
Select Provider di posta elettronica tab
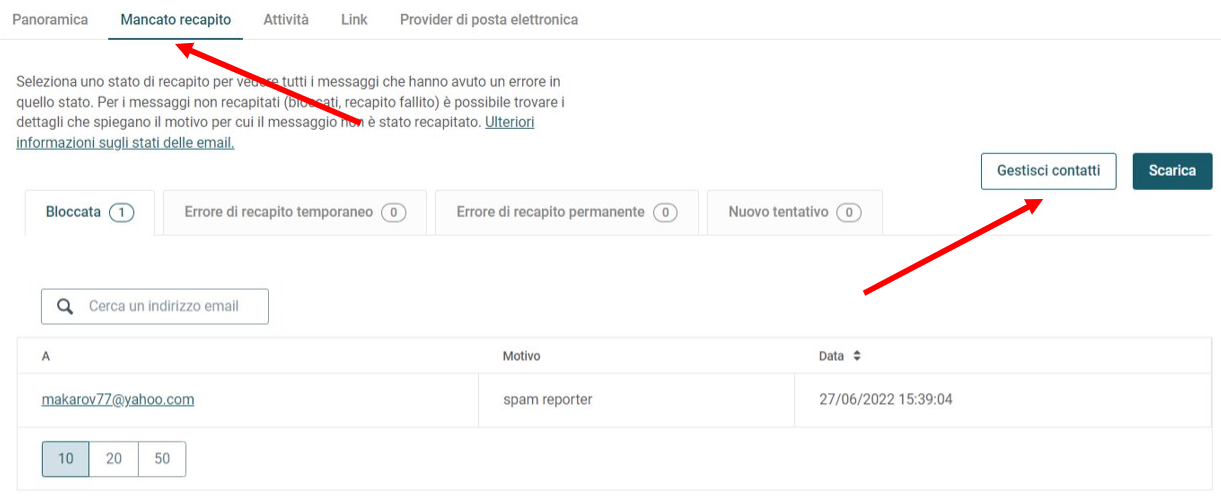[489, 19]
